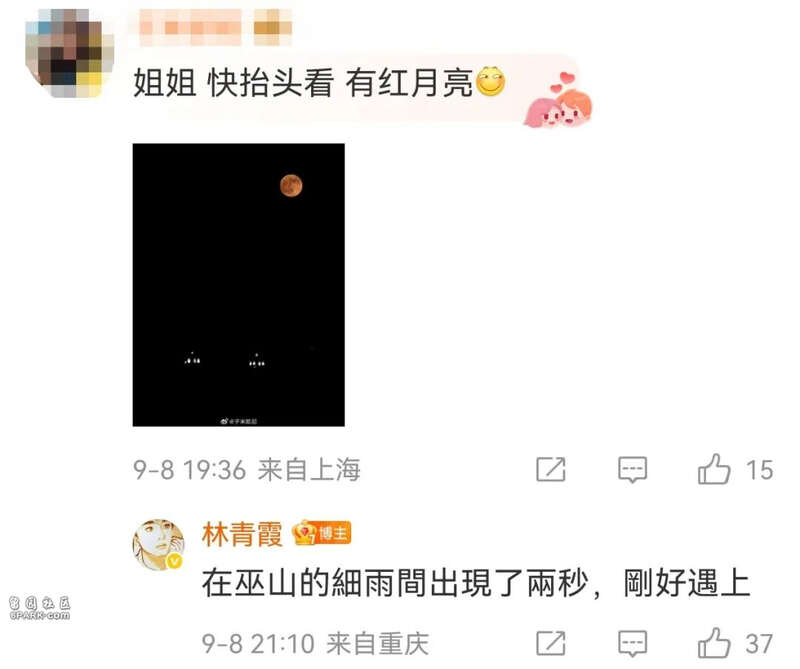Select the comment text 姐姐 快抬头看
This screenshot has height=669, width=800.
[233, 83]
